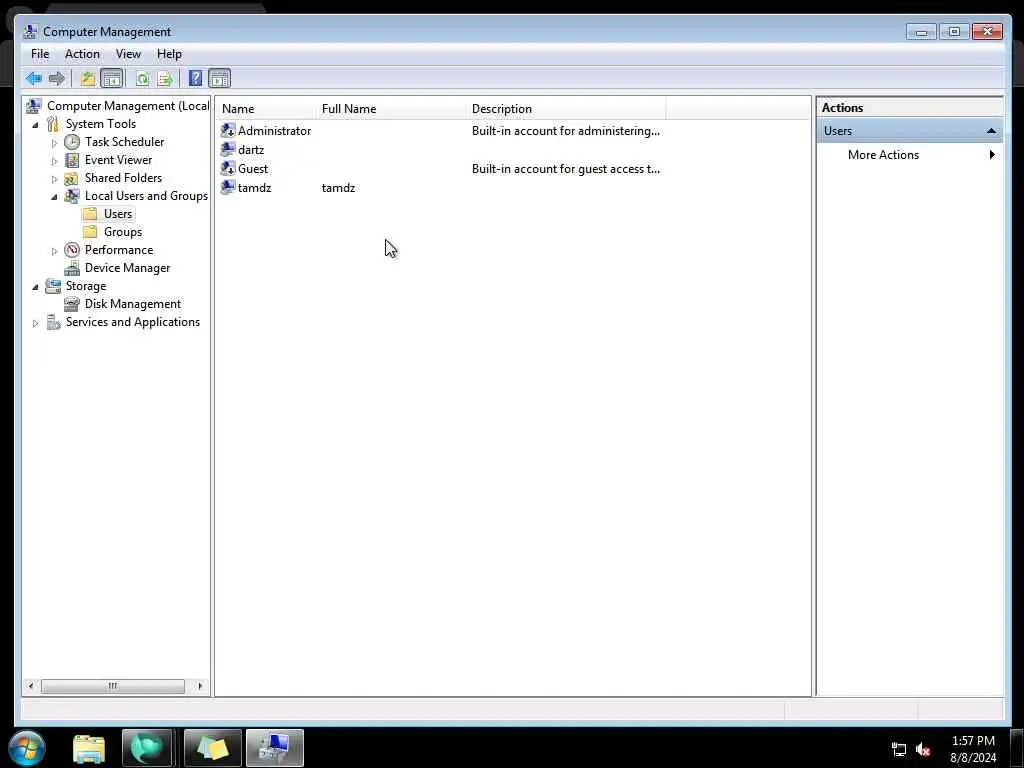The height and width of the screenshot is (768, 1024).
Task: Expand Services and Applications node arrow
Action: (35, 323)
